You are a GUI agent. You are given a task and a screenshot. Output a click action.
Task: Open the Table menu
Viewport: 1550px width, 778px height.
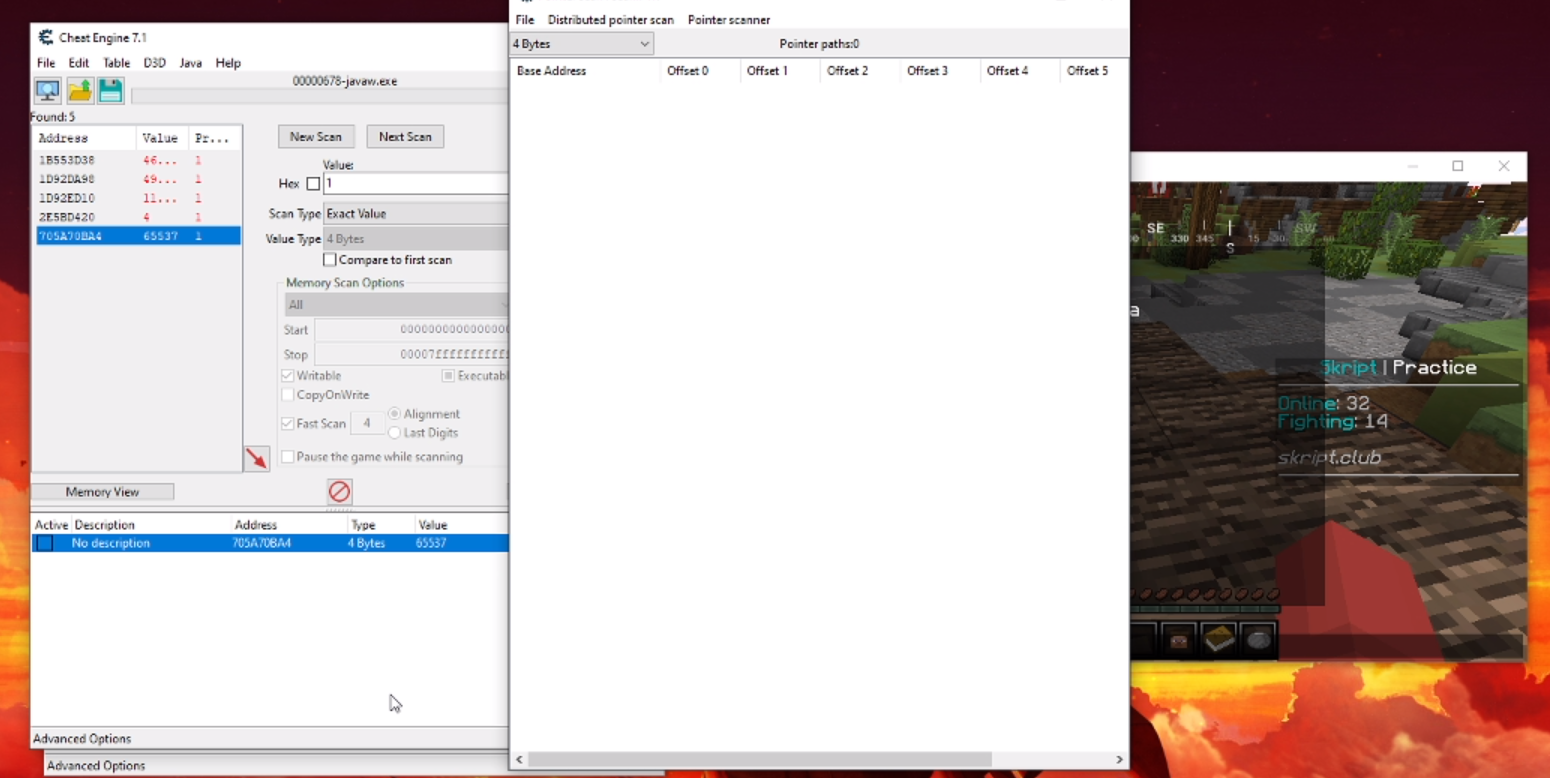[x=116, y=63]
